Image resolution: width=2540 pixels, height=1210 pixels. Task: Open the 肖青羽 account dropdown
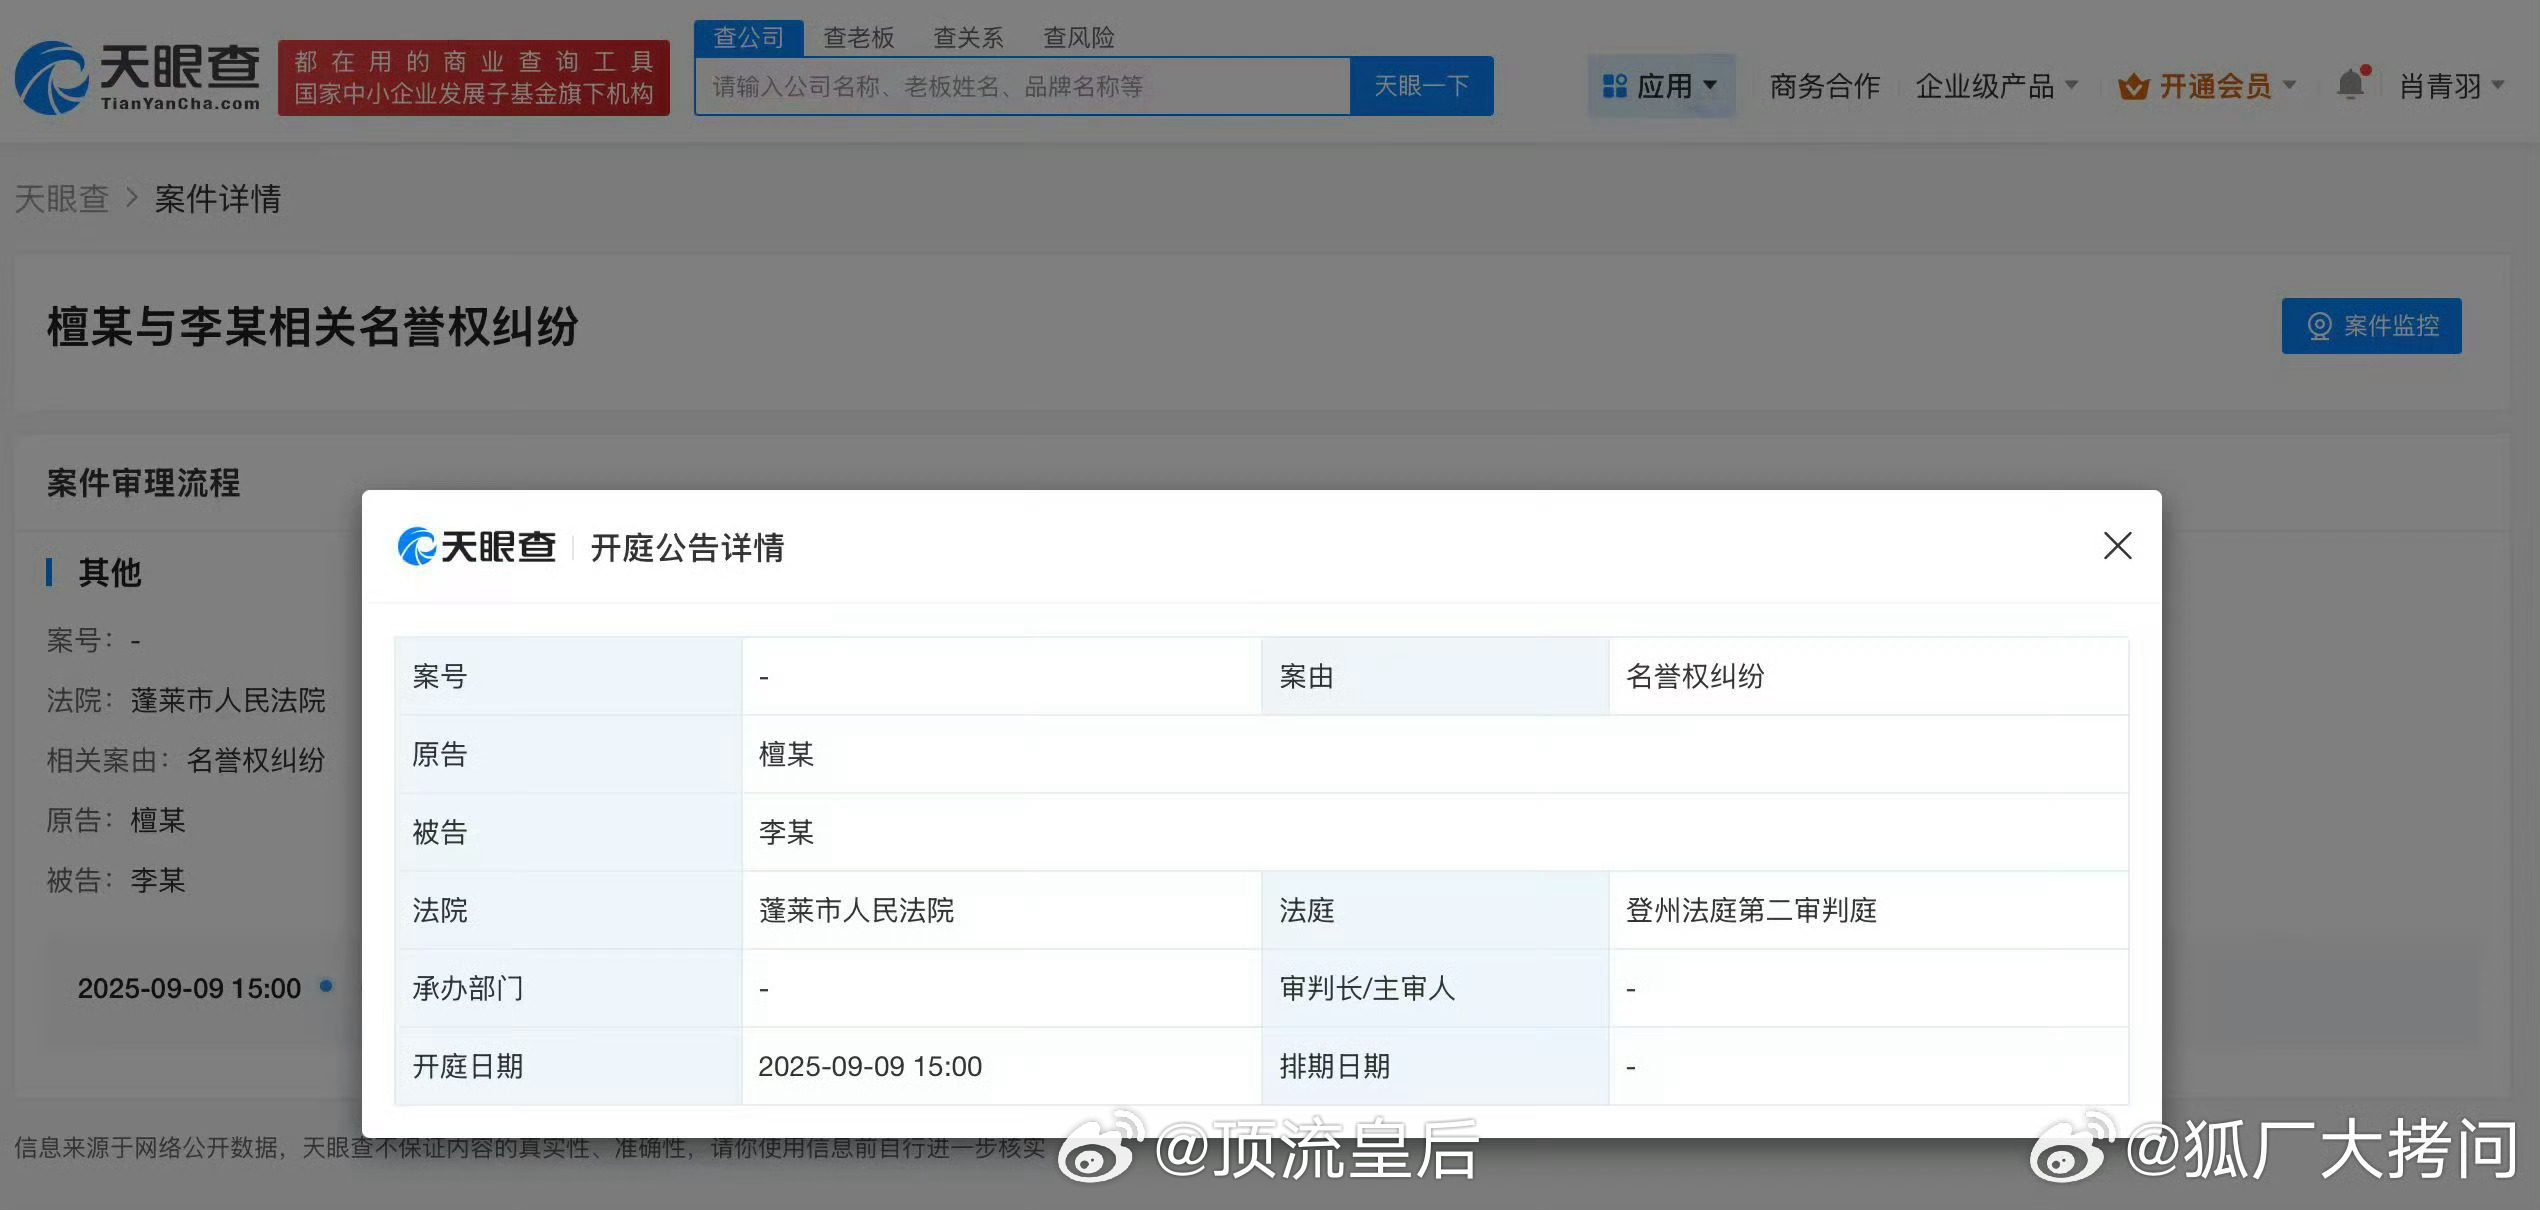pos(2451,86)
